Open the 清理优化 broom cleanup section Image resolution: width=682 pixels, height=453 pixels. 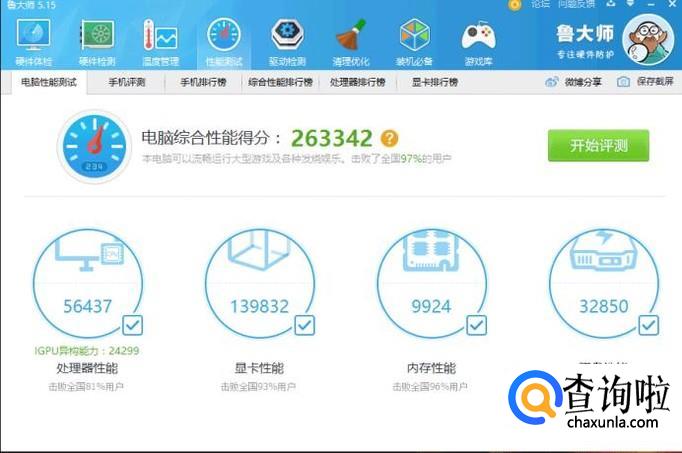pos(351,41)
